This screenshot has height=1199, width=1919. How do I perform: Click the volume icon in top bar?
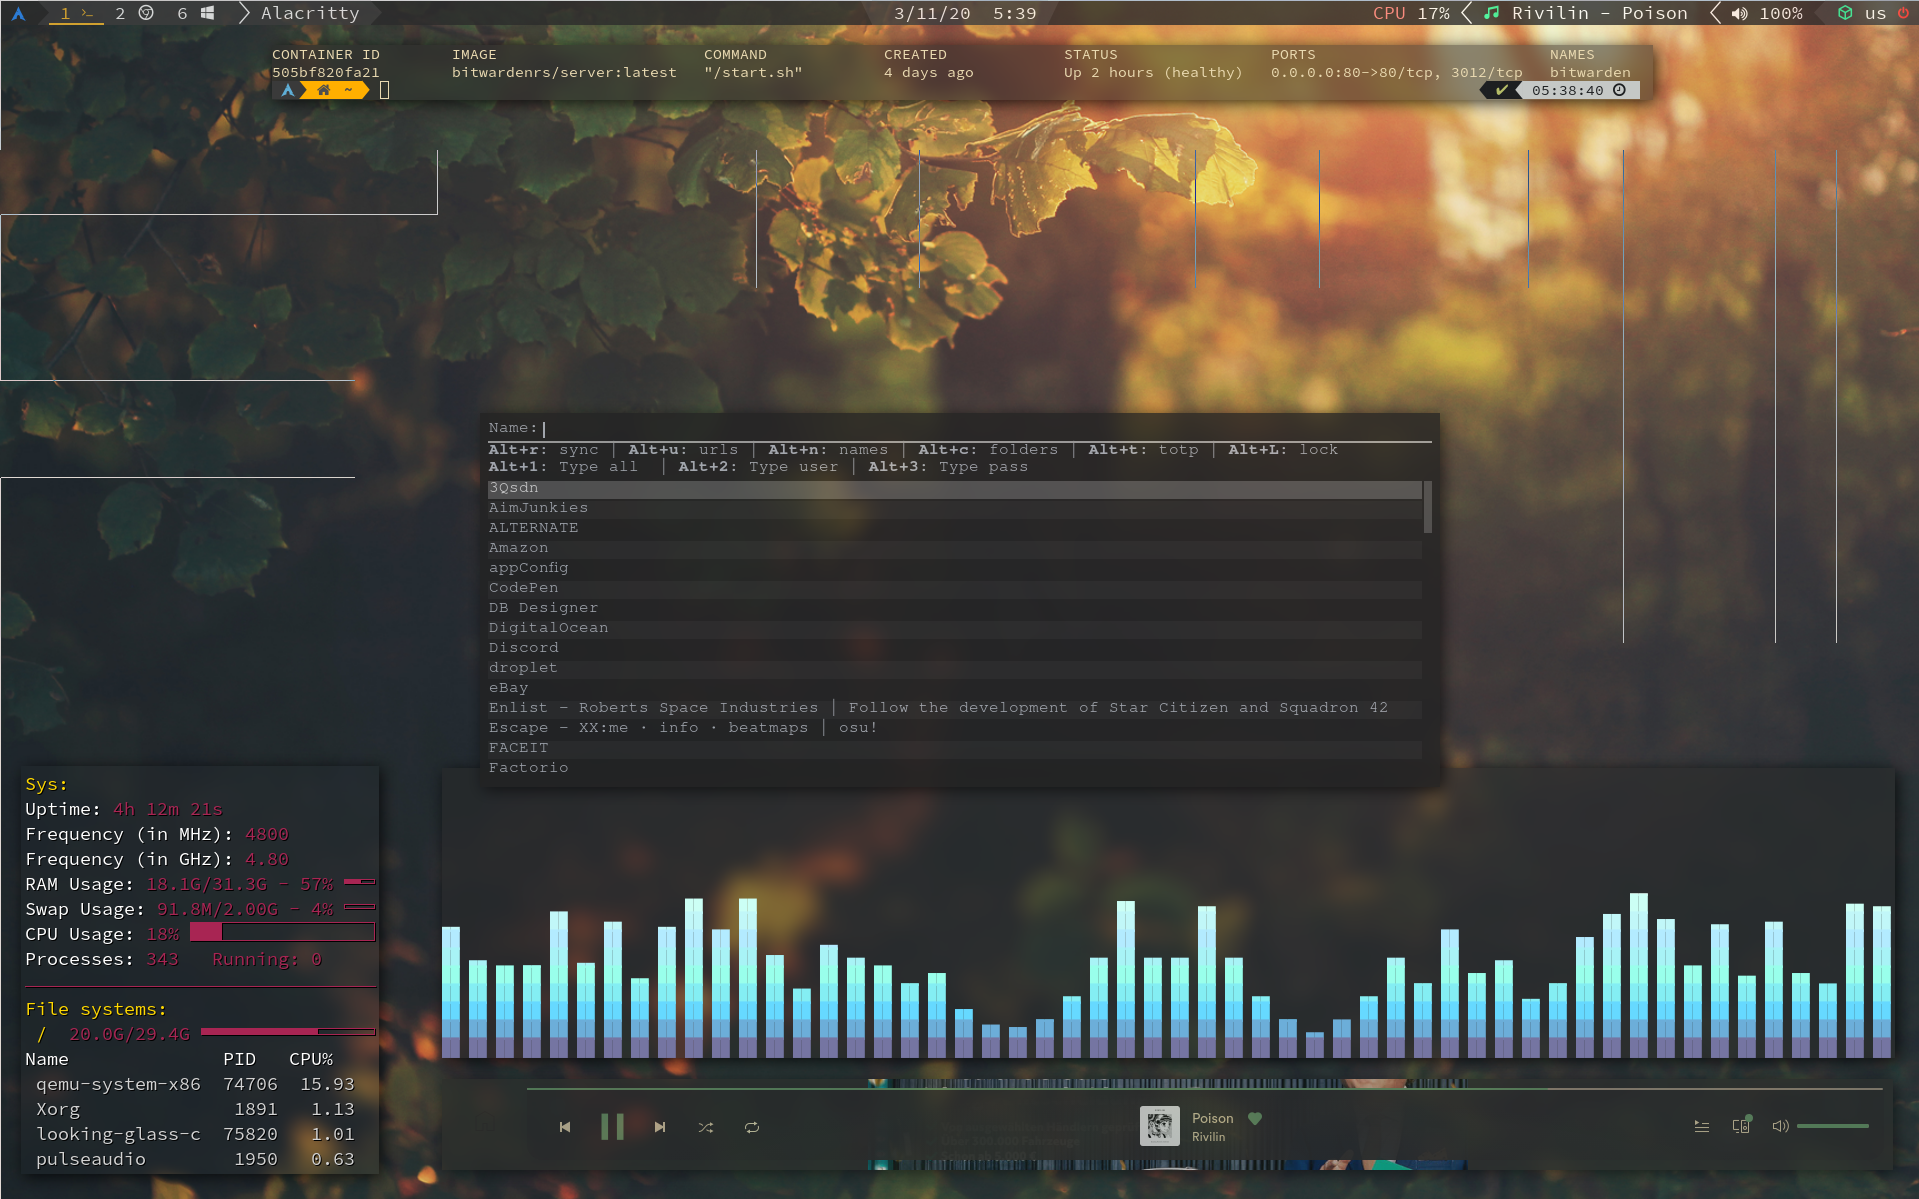[x=1740, y=13]
